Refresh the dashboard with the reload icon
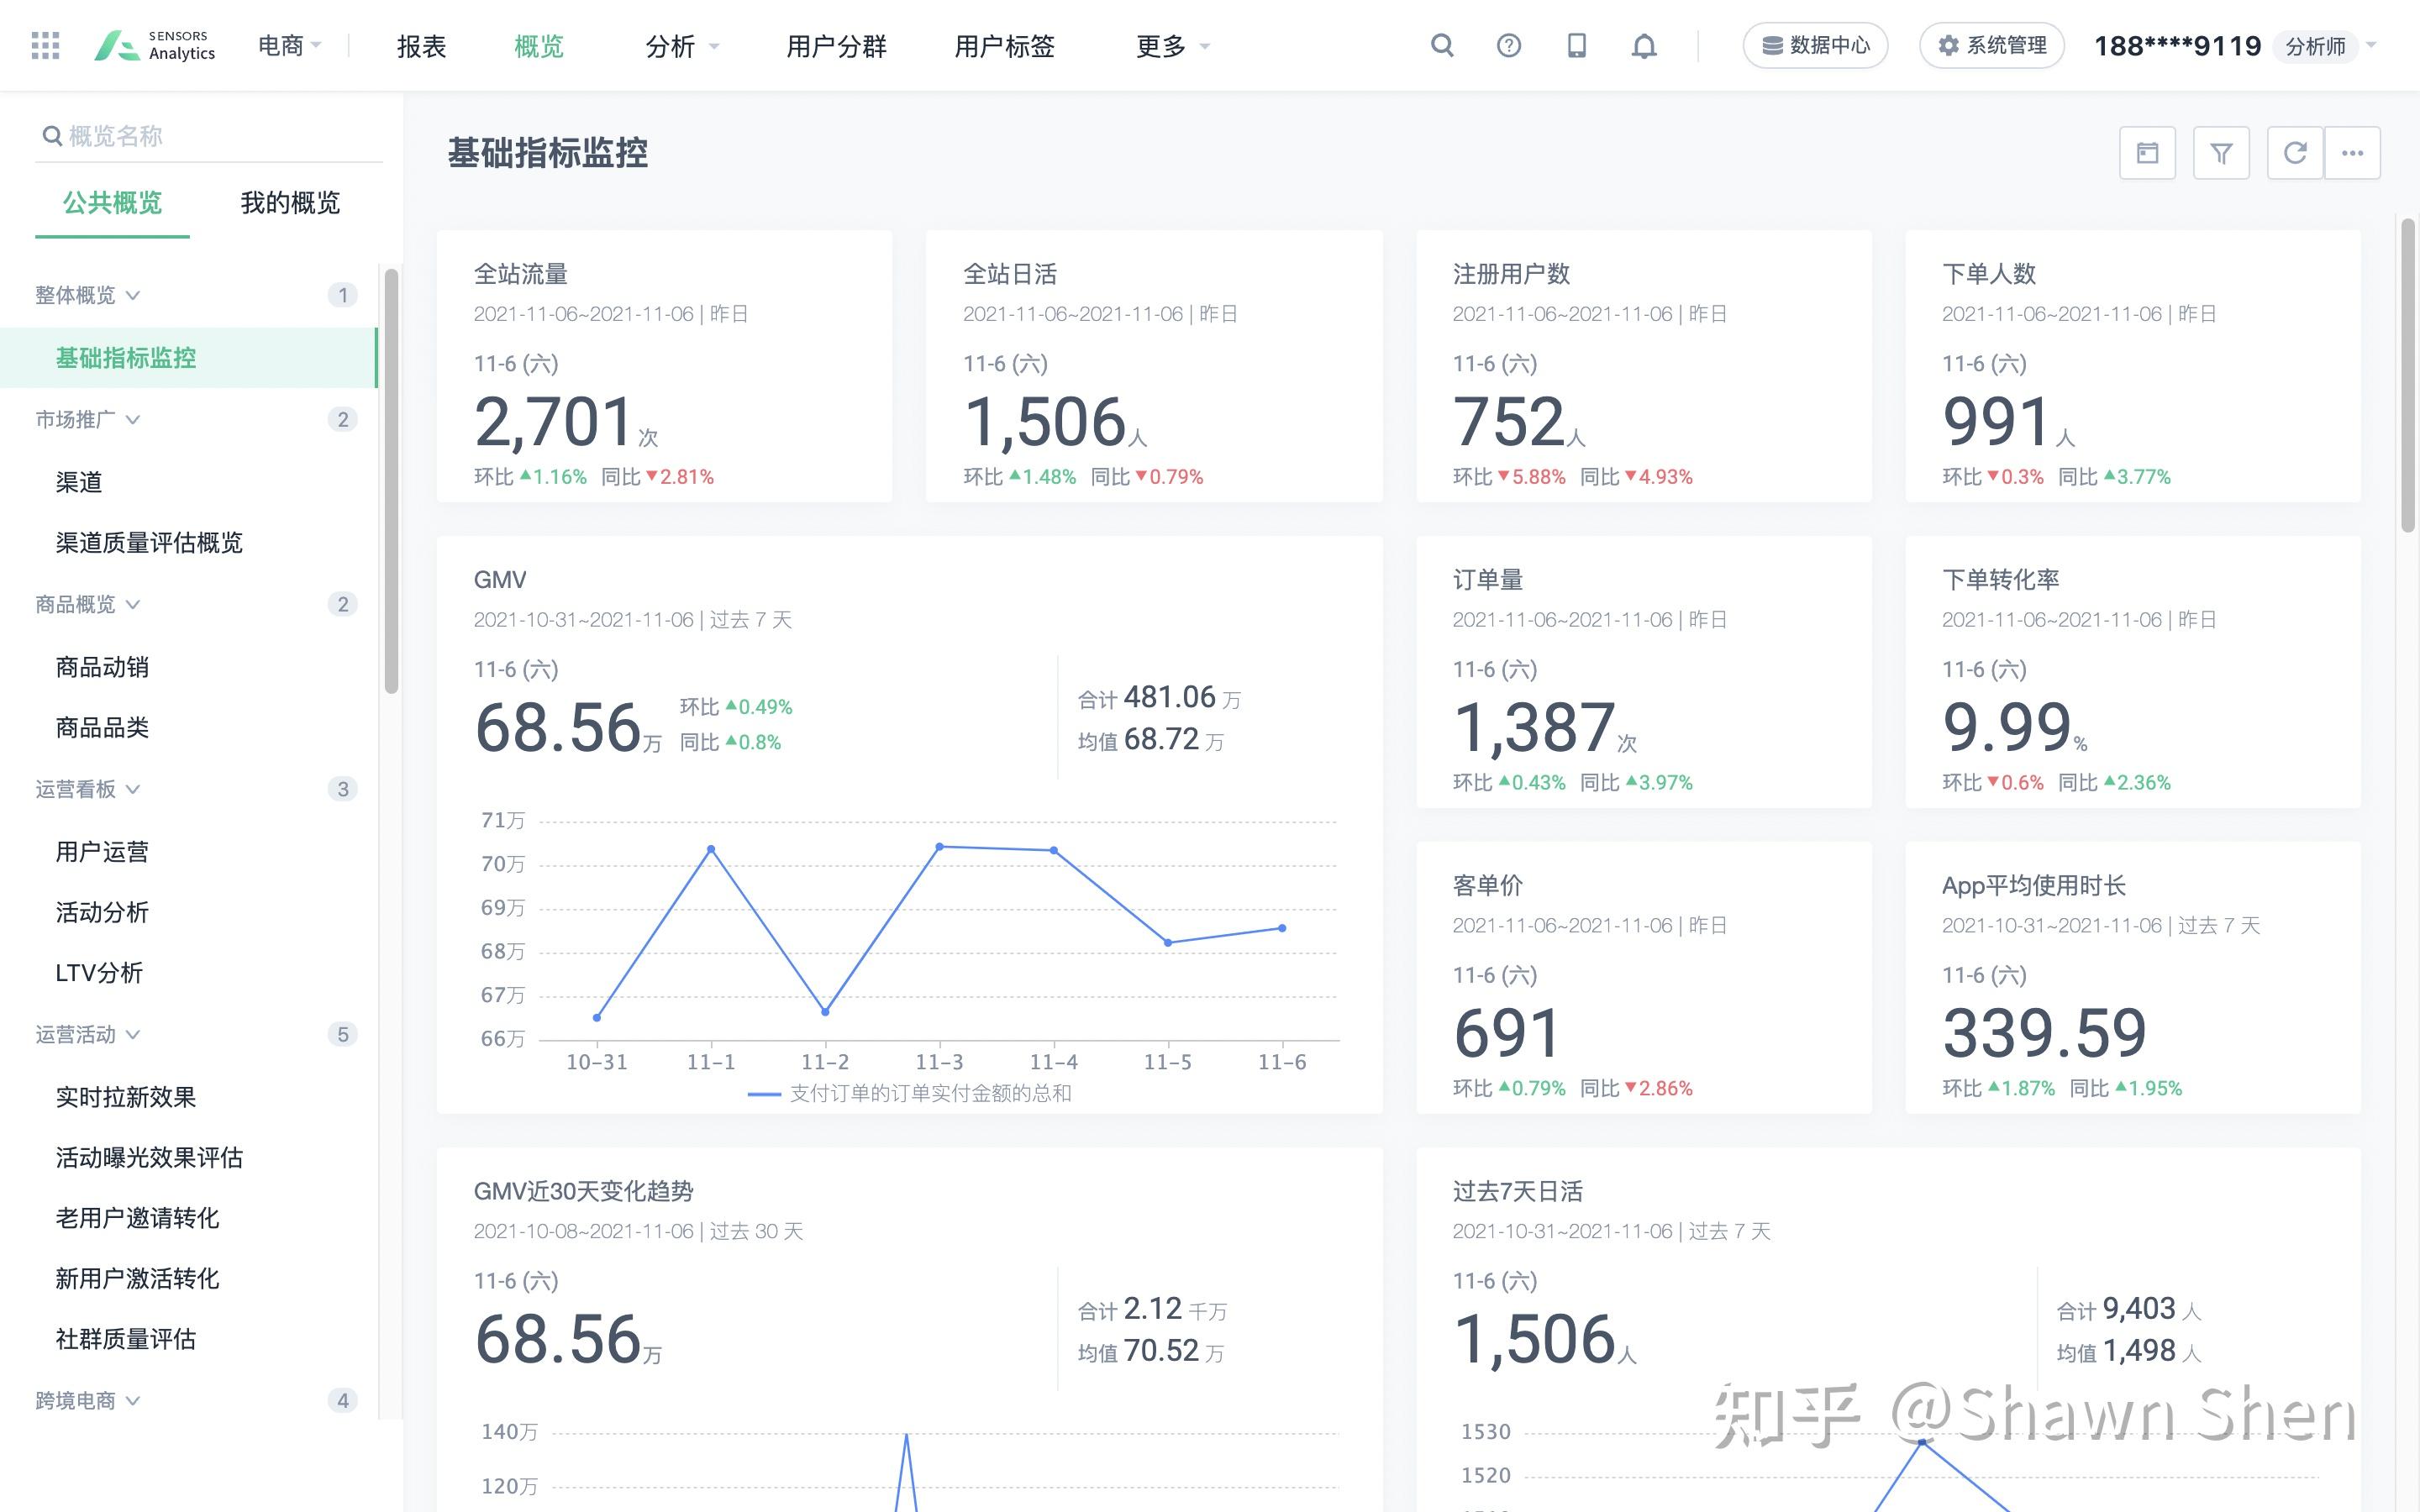 click(x=2295, y=152)
